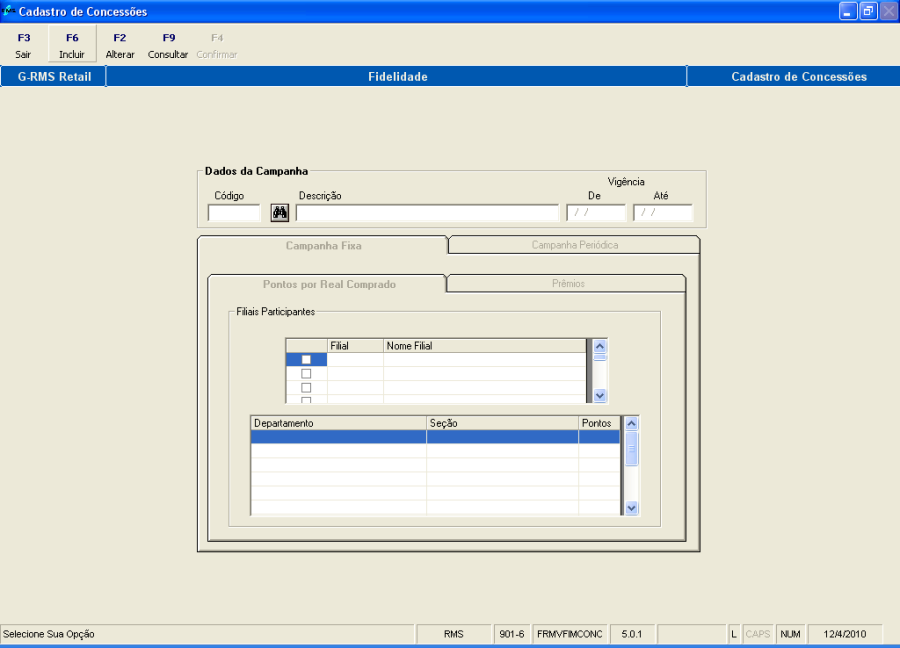Click the G-RMS Retail header label
Image resolution: width=900 pixels, height=648 pixels.
[54, 77]
